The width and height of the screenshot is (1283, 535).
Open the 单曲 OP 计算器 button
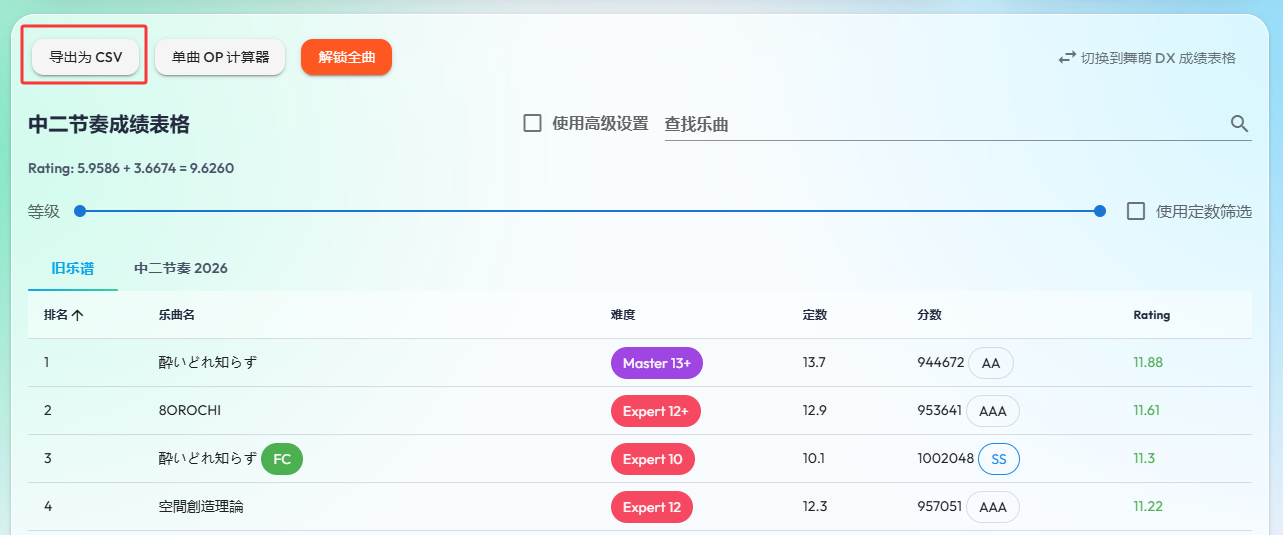pyautogui.click(x=221, y=57)
